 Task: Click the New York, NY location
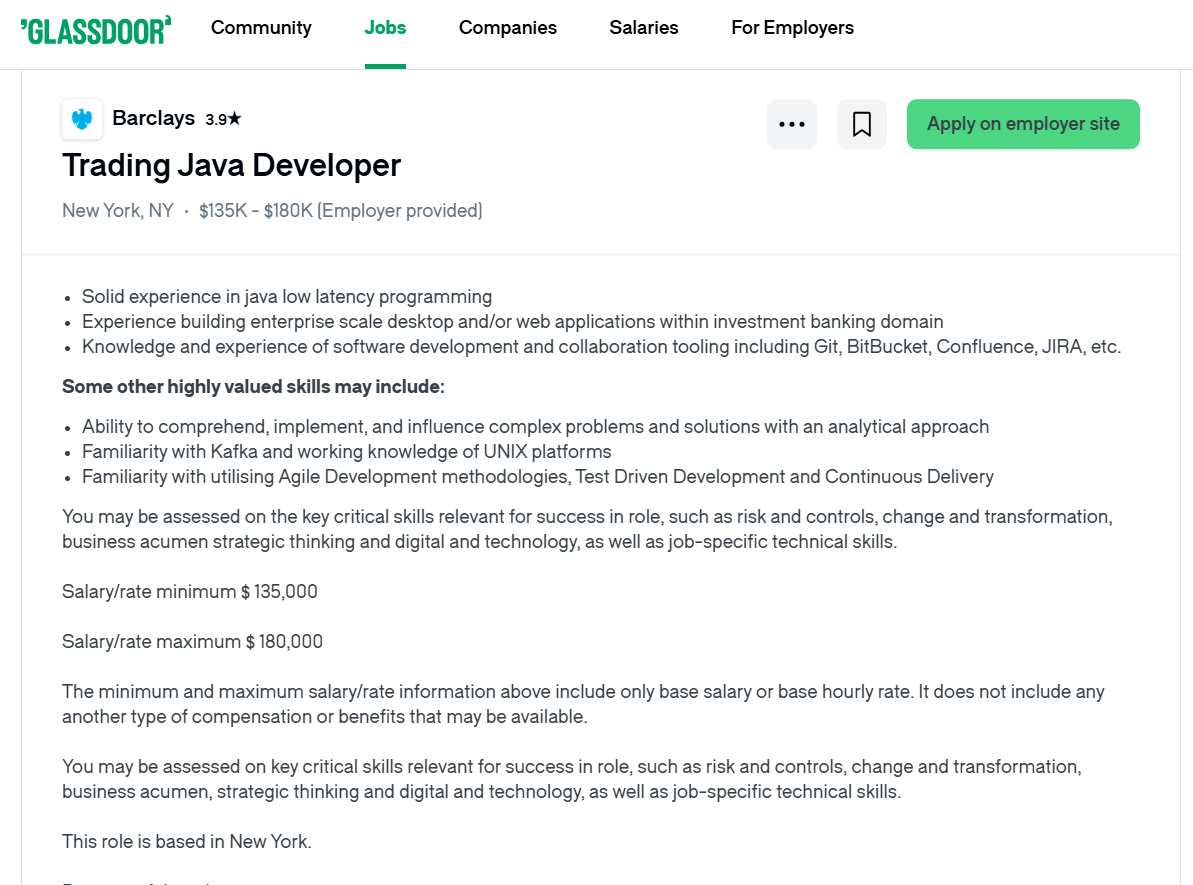pos(118,211)
